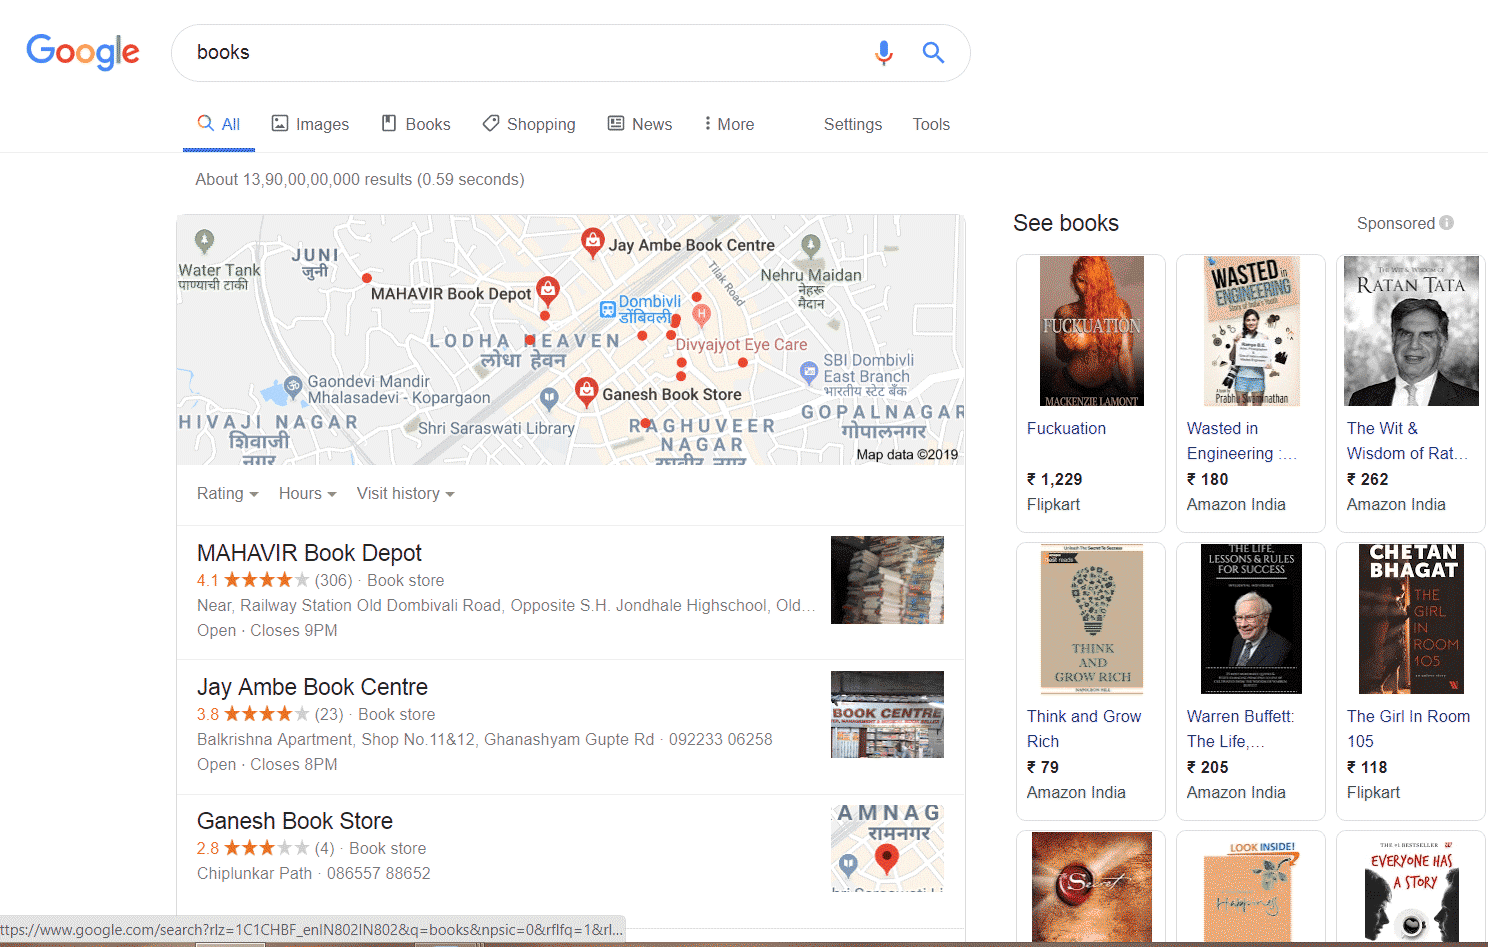
Task: Click the MAHAVIR Book Depot address text
Action: [506, 605]
